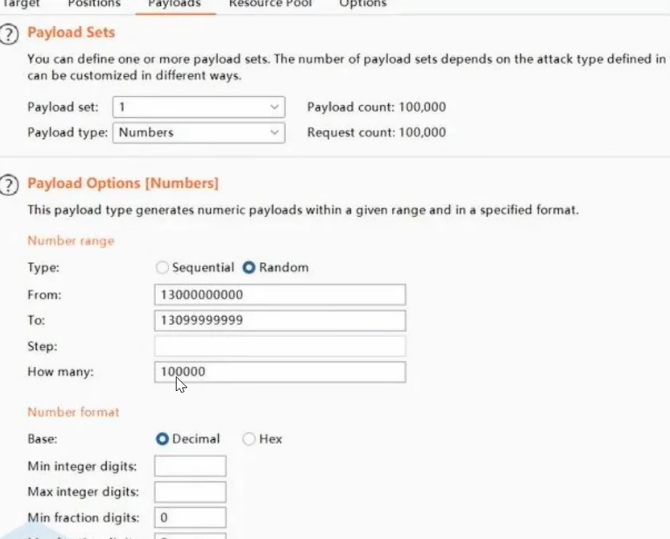This screenshot has width=670, height=539.
Task: Select the Sequential number type
Action: 164,268
